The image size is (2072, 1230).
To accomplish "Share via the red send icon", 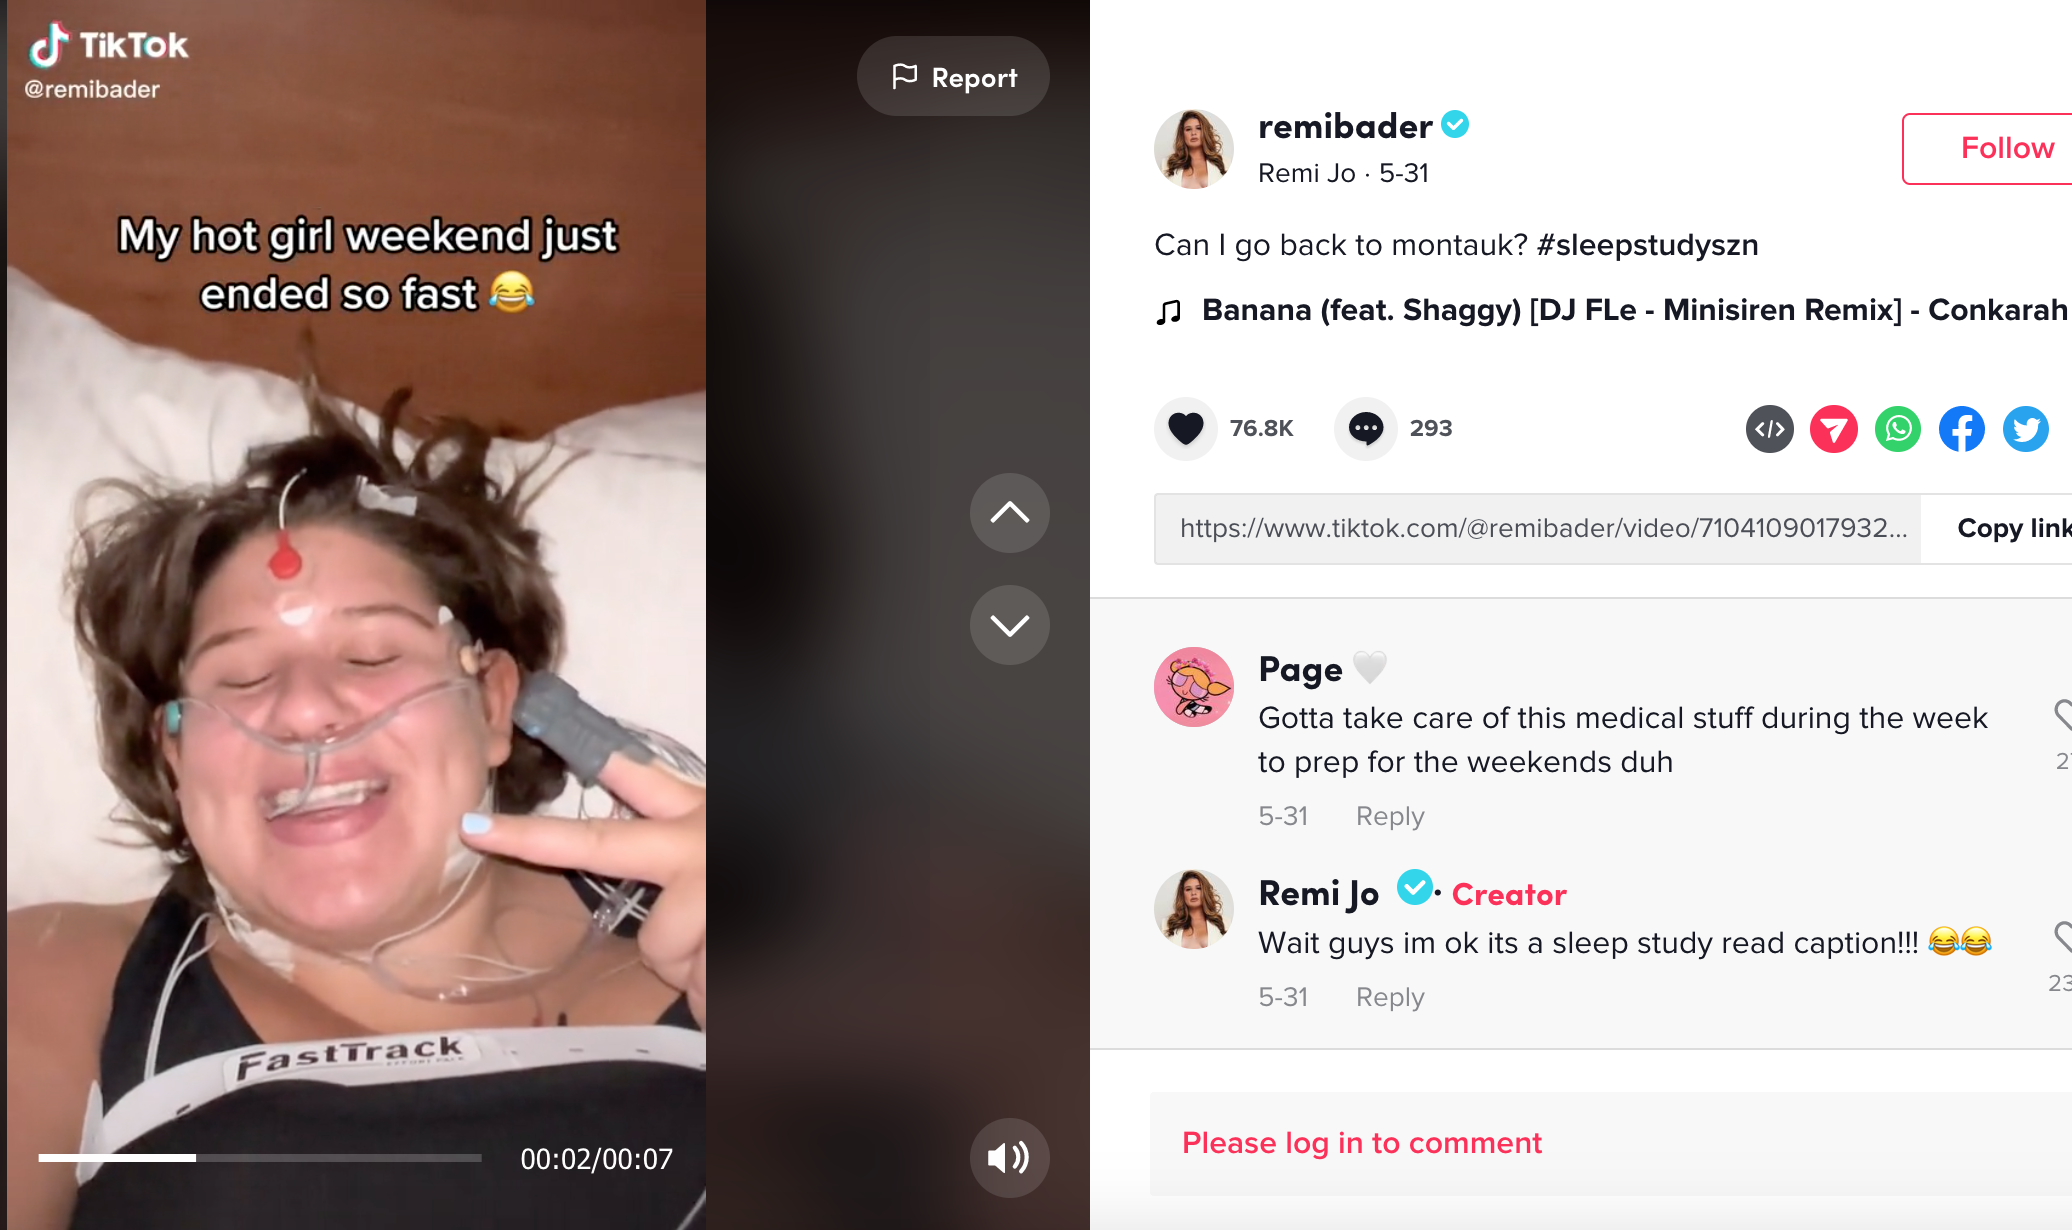I will (1834, 429).
